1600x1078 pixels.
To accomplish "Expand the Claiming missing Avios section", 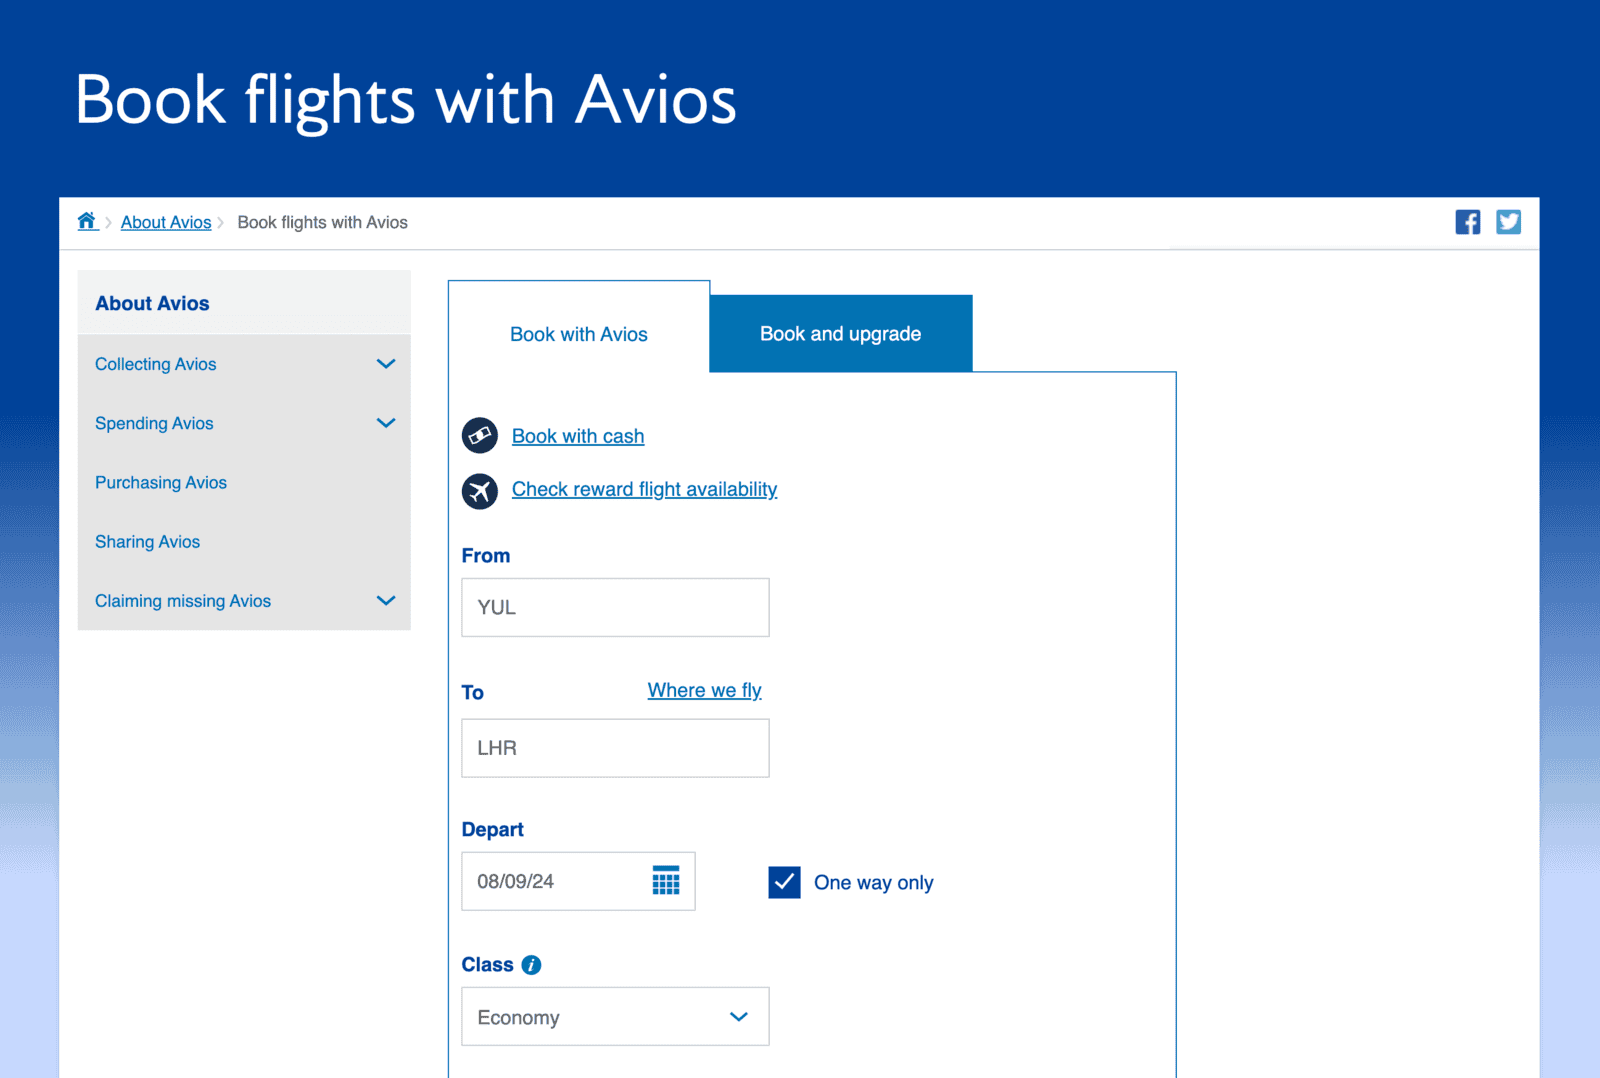I will pos(386,601).
